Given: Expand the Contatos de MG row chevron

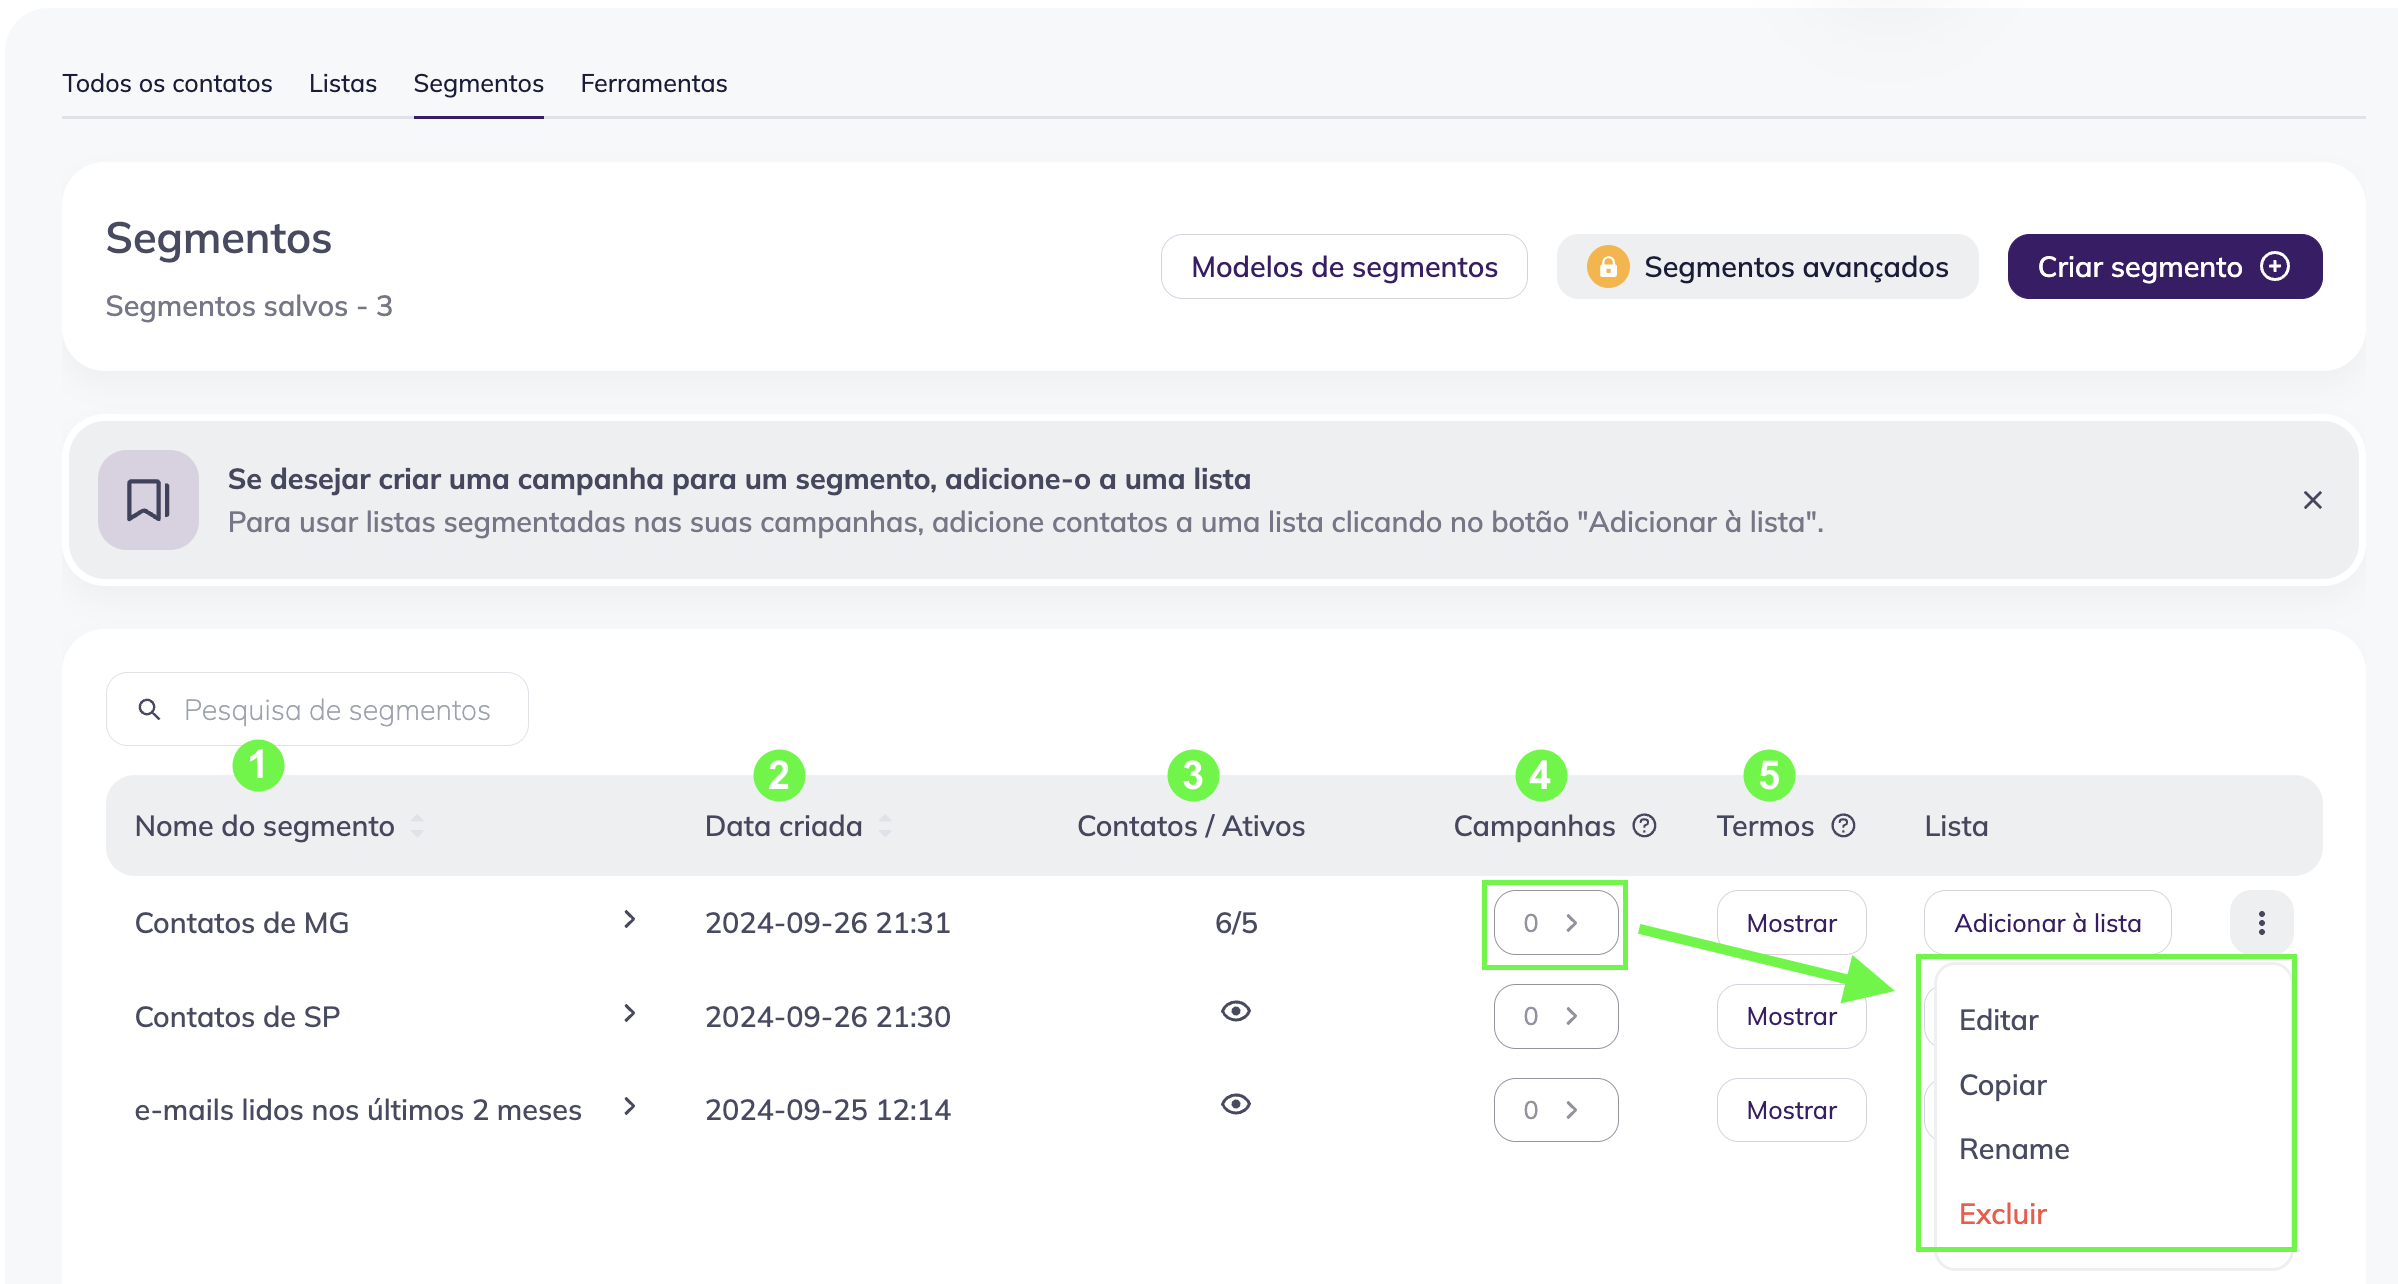Looking at the screenshot, I should [629, 920].
